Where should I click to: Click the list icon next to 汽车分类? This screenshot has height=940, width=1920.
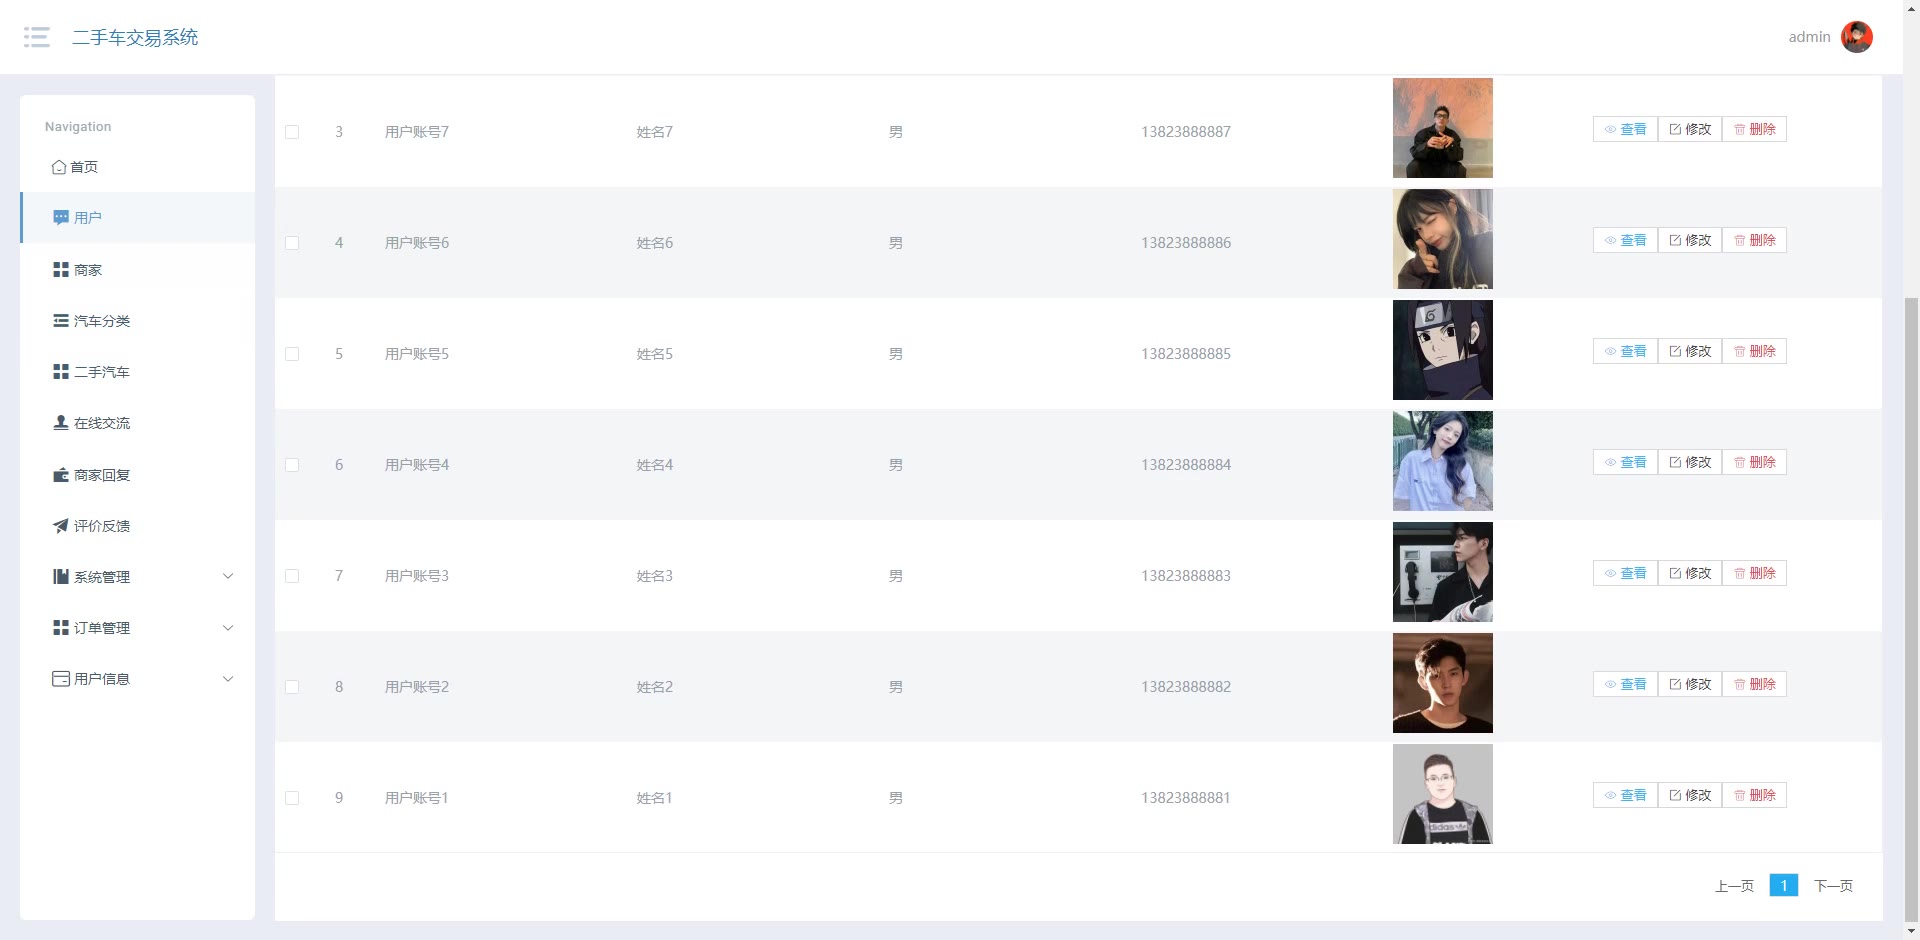pyautogui.click(x=61, y=321)
